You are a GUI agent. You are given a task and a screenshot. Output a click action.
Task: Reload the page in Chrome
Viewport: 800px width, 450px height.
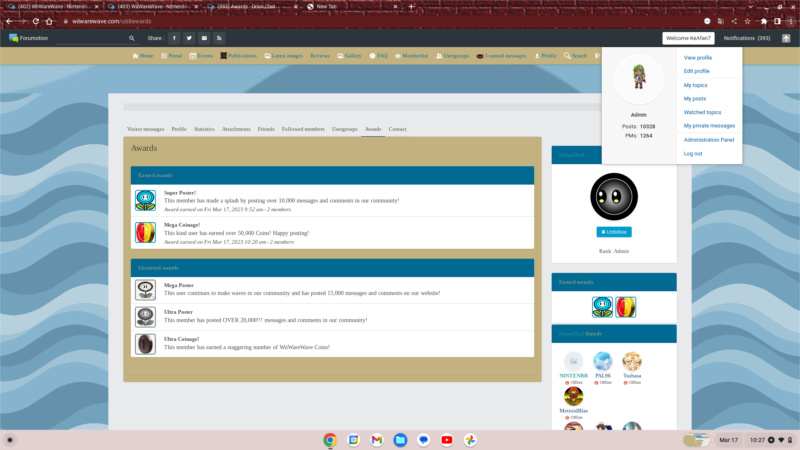point(35,21)
